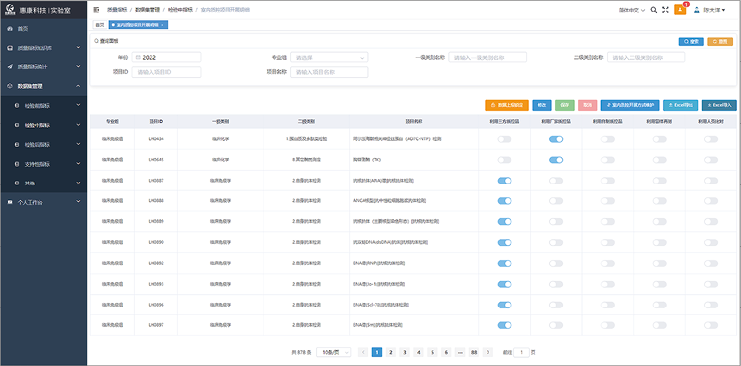Enable 利用三方质控品 for row LH0434

click(504, 139)
